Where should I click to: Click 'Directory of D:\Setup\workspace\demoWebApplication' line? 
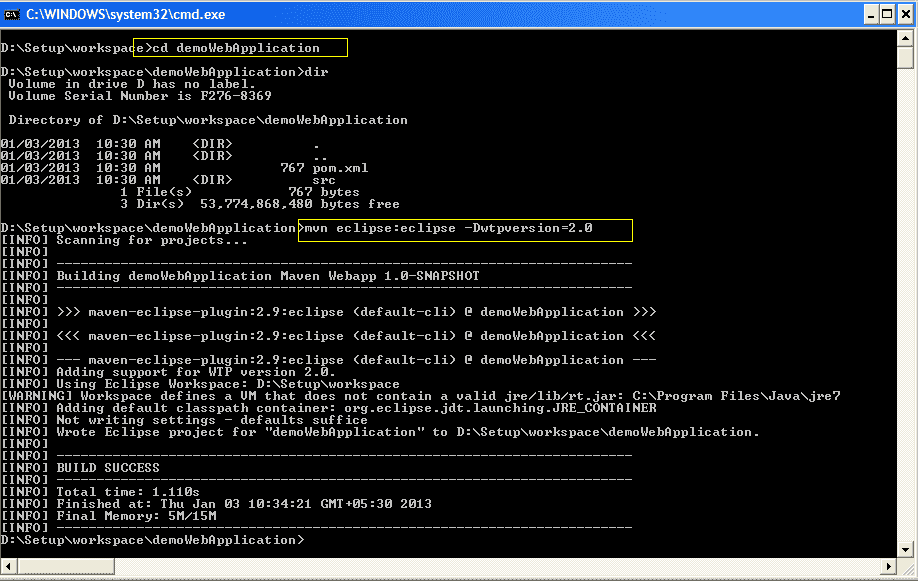click(208, 120)
